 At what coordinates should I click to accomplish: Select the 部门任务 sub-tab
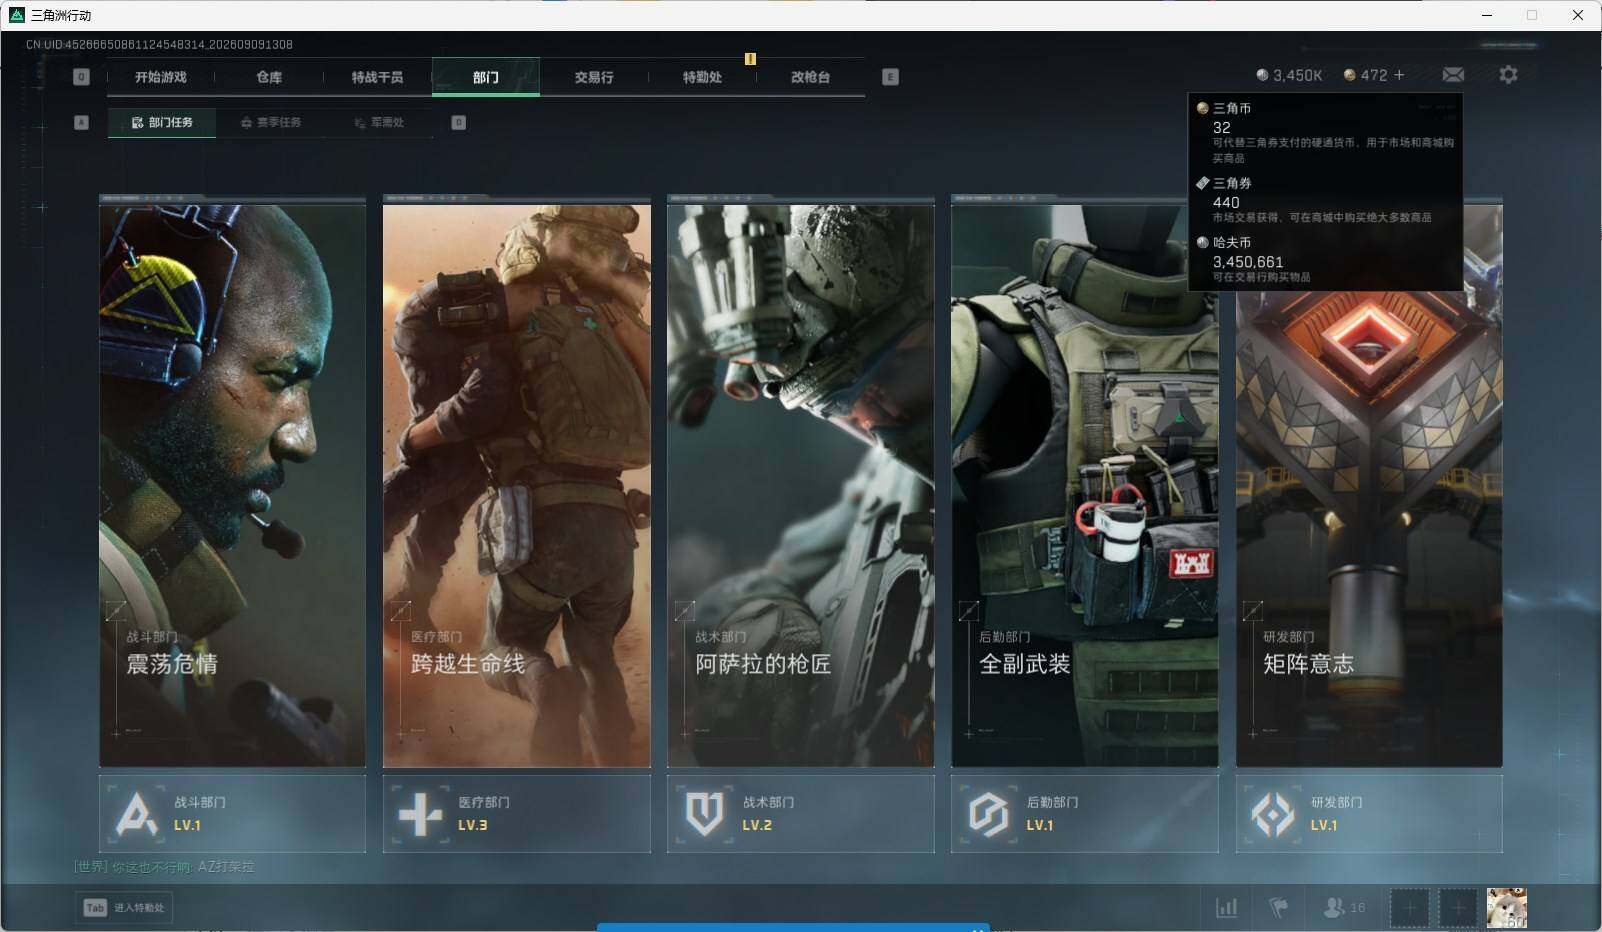[162, 122]
